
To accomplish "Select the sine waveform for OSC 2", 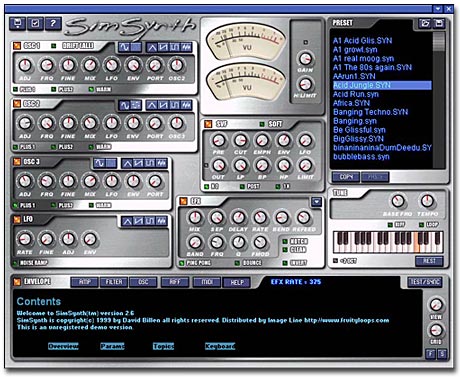I will tap(125, 106).
